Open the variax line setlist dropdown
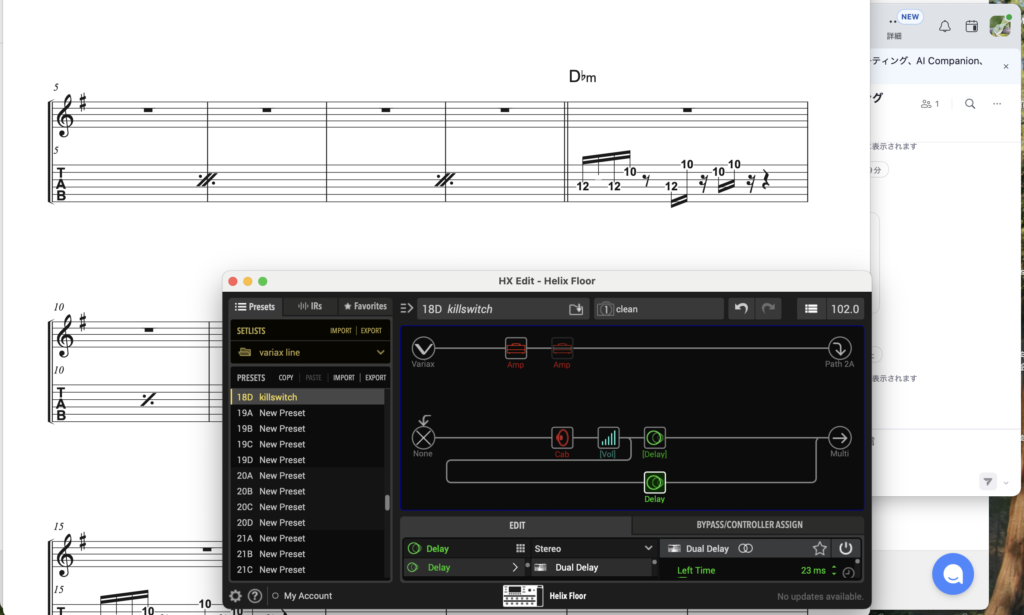Viewport: 1024px width, 615px height. tap(380, 352)
